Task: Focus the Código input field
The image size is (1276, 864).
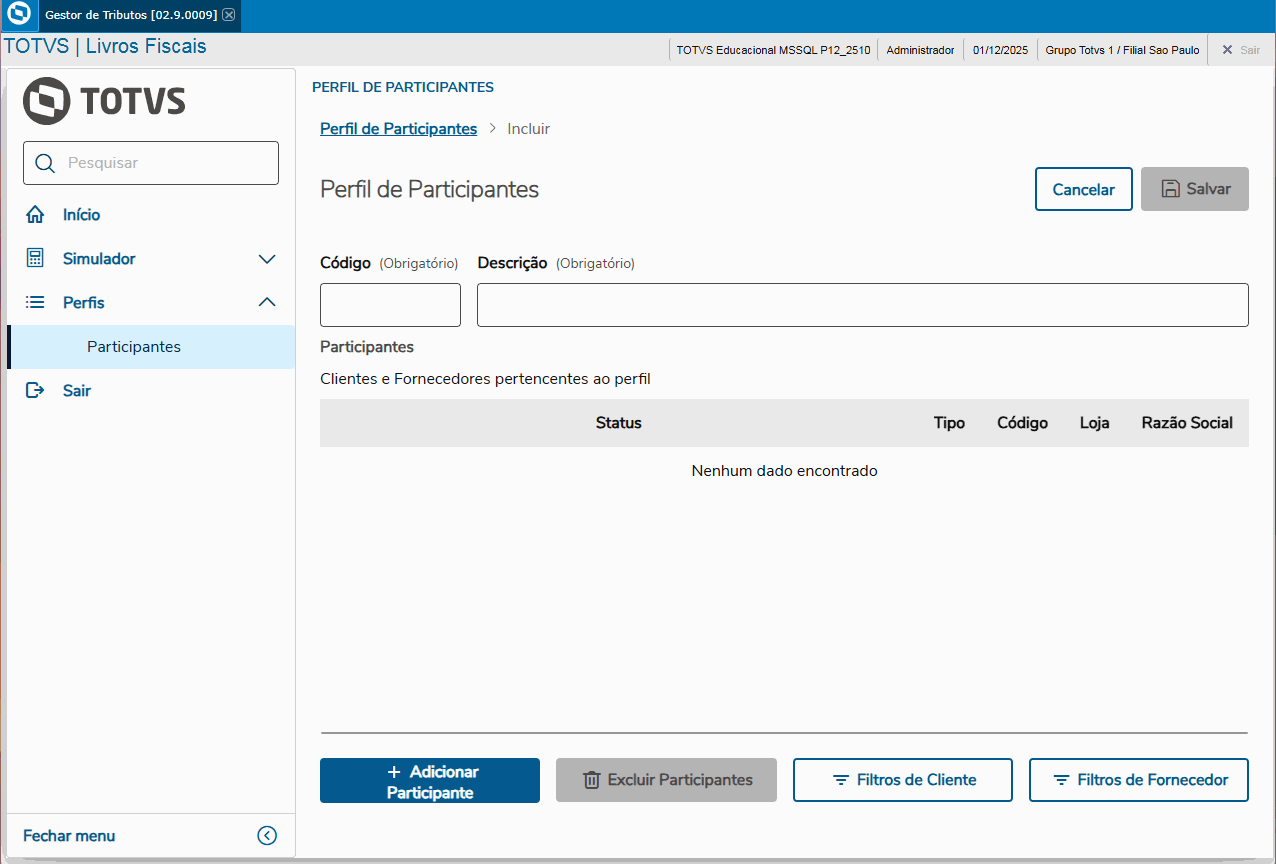Action: 390,305
